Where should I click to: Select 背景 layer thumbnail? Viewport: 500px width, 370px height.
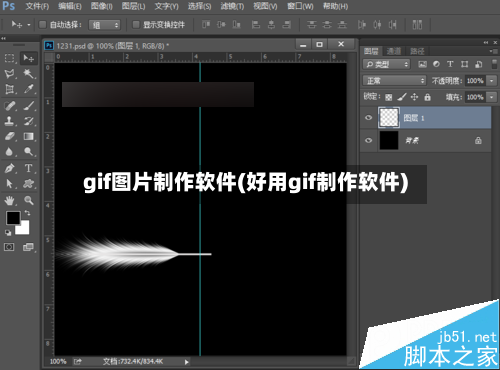point(389,140)
